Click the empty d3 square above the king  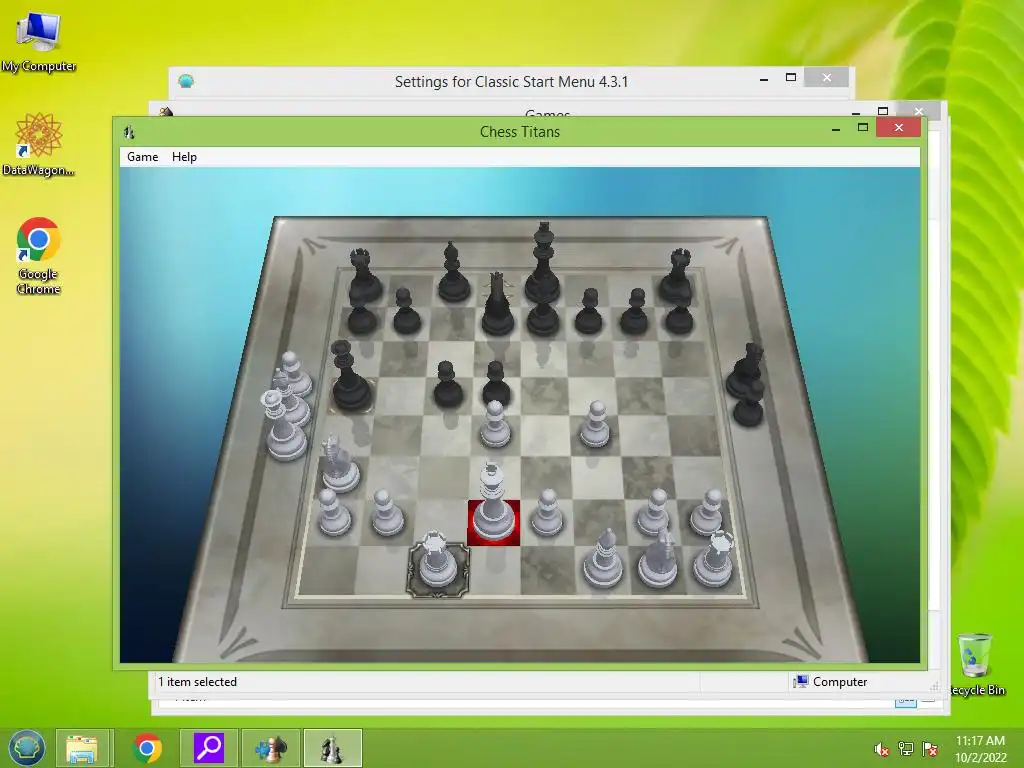click(494, 477)
